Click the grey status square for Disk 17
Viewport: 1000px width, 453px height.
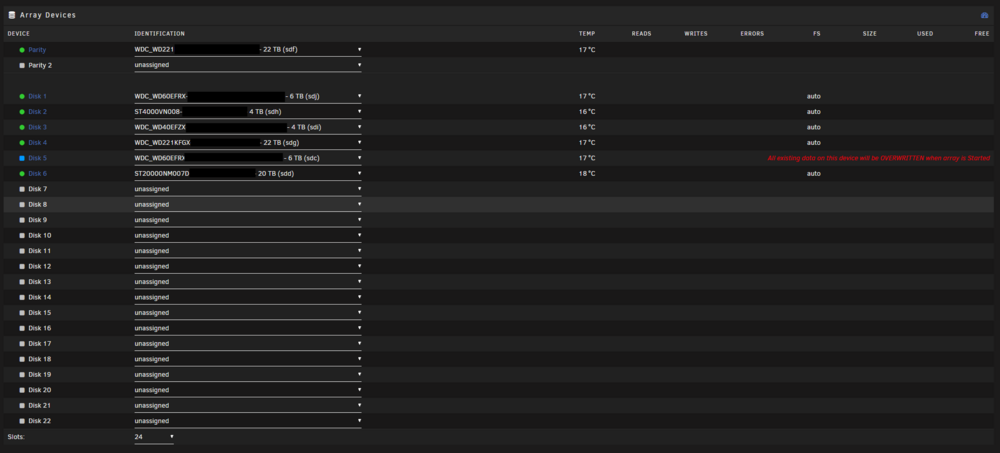tap(22, 344)
